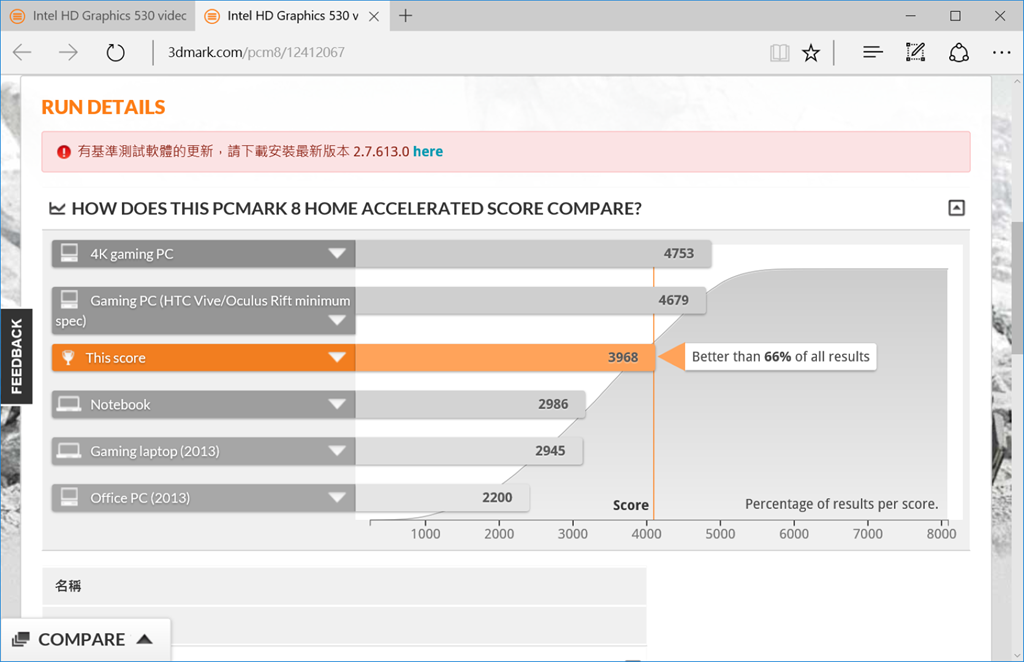Click the Gaming PC HTC Vive monitor icon

click(69, 300)
